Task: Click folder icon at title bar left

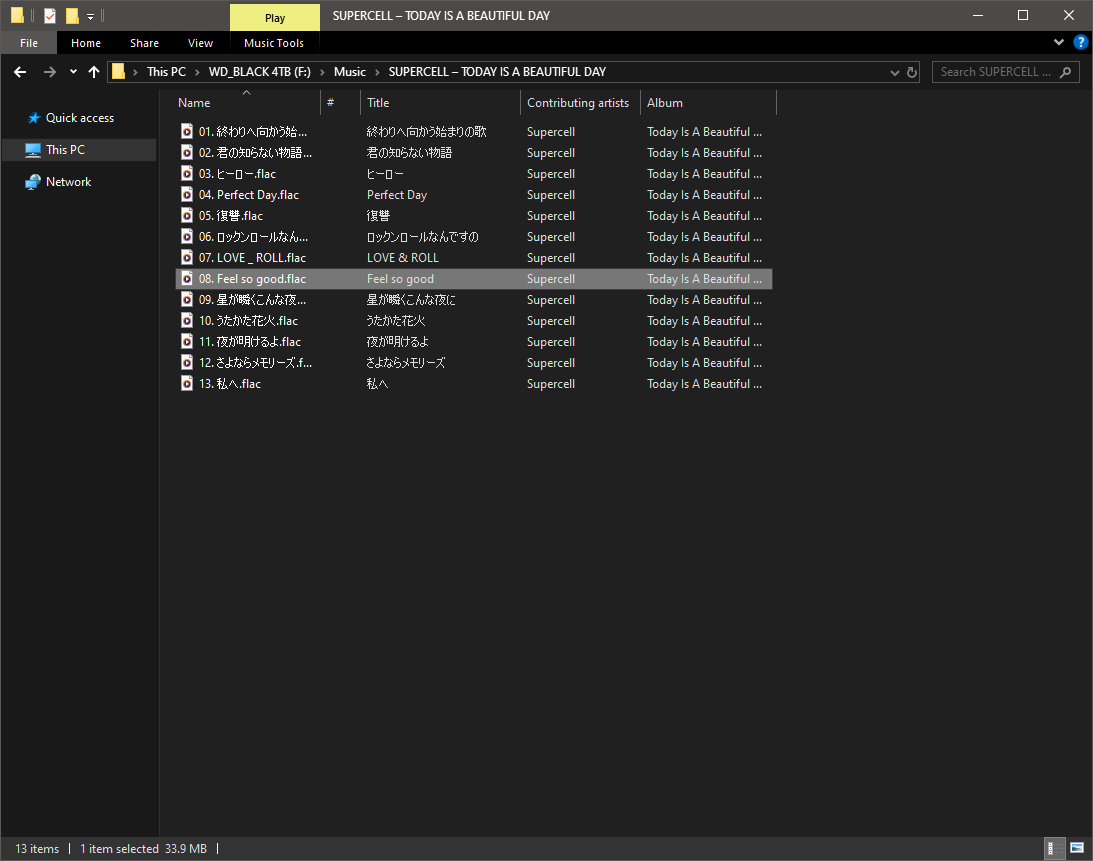Action: coord(17,15)
